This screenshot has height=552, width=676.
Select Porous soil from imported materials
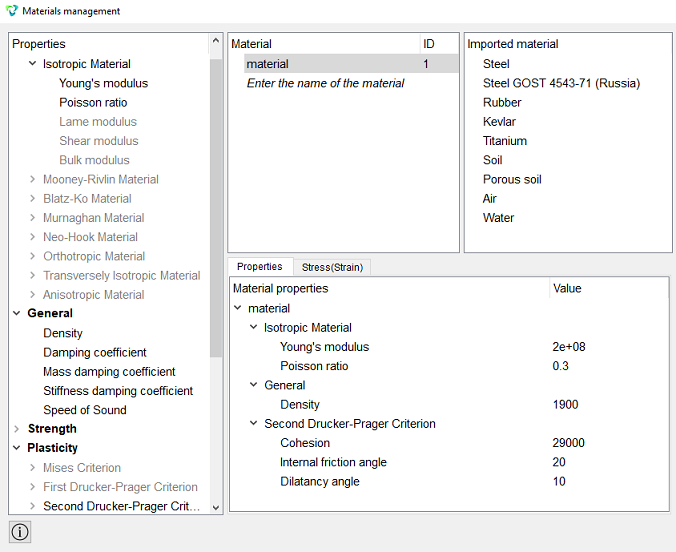[512, 179]
